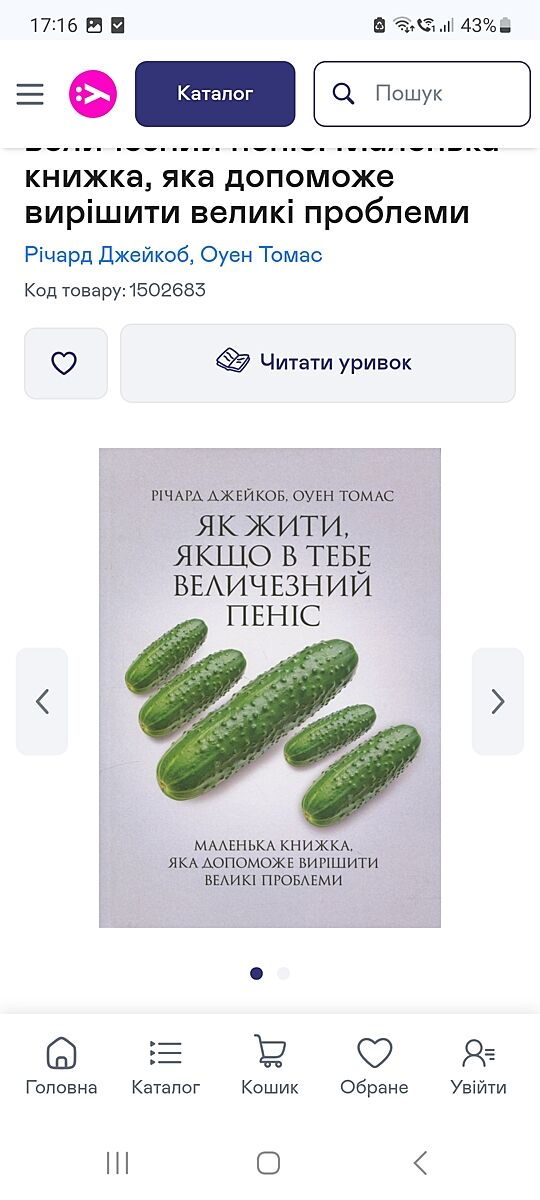Open Каталог tab in bottom navigation
This screenshot has height=1200, width=540.
click(166, 1066)
